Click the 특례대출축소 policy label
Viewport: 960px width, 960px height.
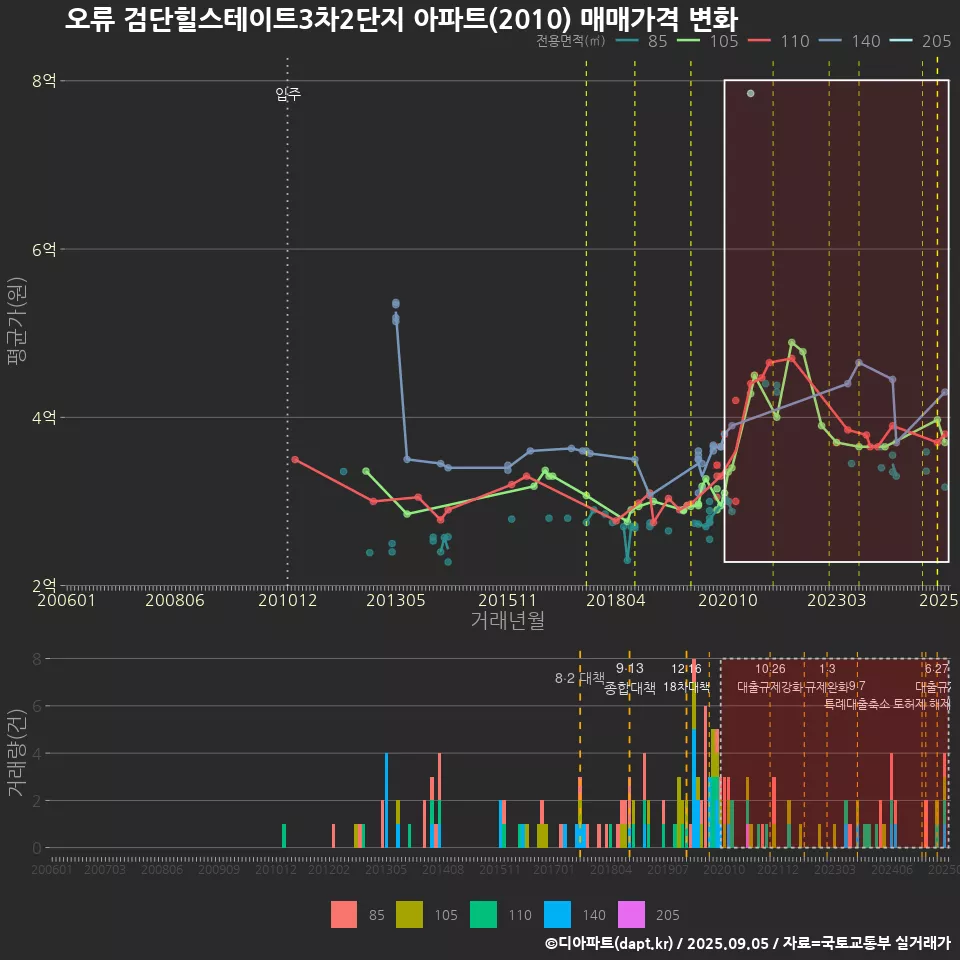(857, 704)
